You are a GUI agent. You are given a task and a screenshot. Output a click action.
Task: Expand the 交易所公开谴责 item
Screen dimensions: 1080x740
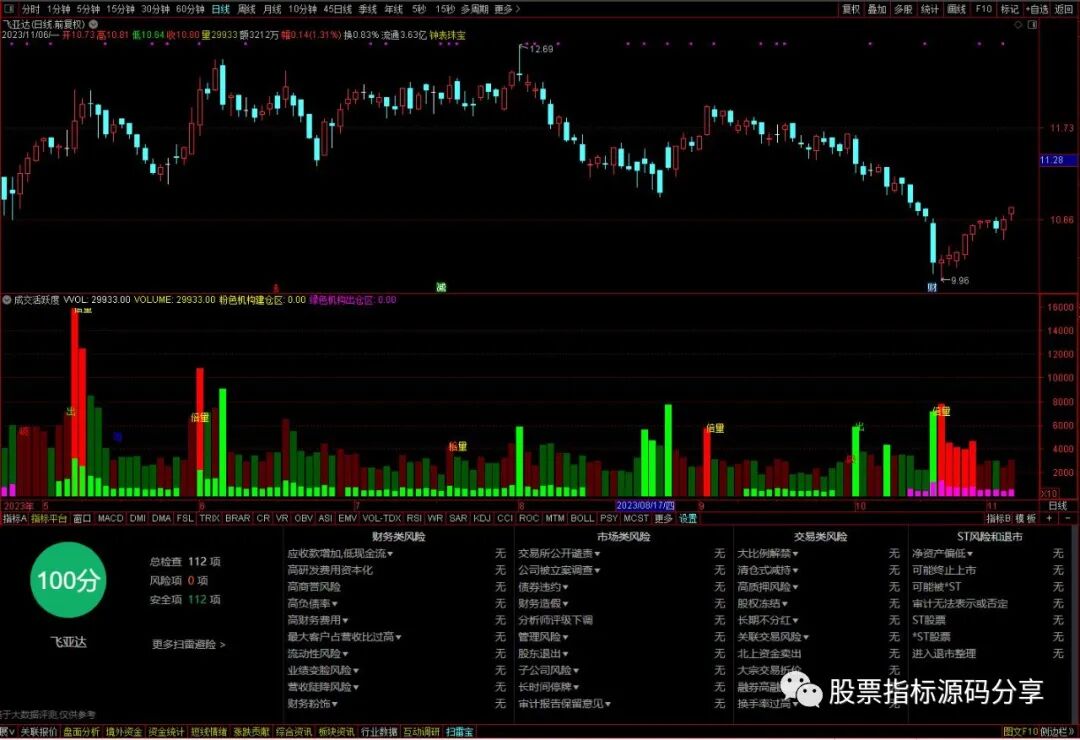click(x=559, y=553)
